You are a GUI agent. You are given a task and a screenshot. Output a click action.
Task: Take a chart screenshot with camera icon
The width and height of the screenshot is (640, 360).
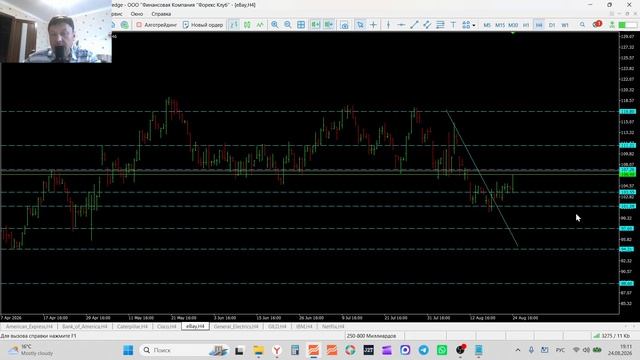344,25
